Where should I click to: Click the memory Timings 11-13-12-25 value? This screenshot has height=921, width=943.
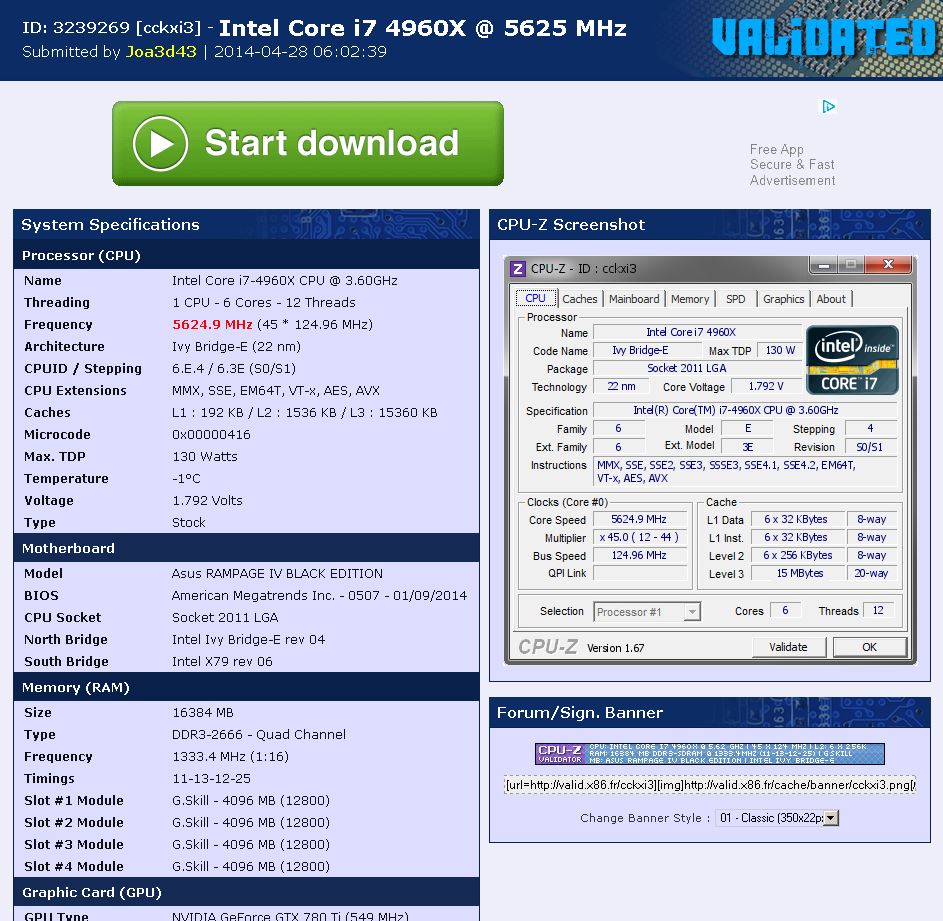coord(212,778)
